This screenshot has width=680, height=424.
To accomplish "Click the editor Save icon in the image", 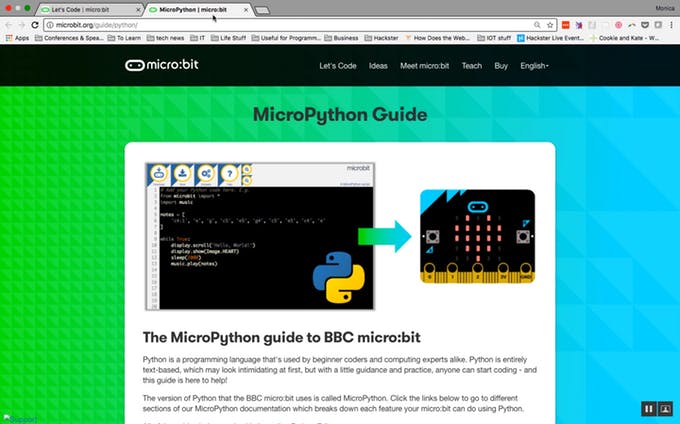I will pyautogui.click(x=183, y=174).
